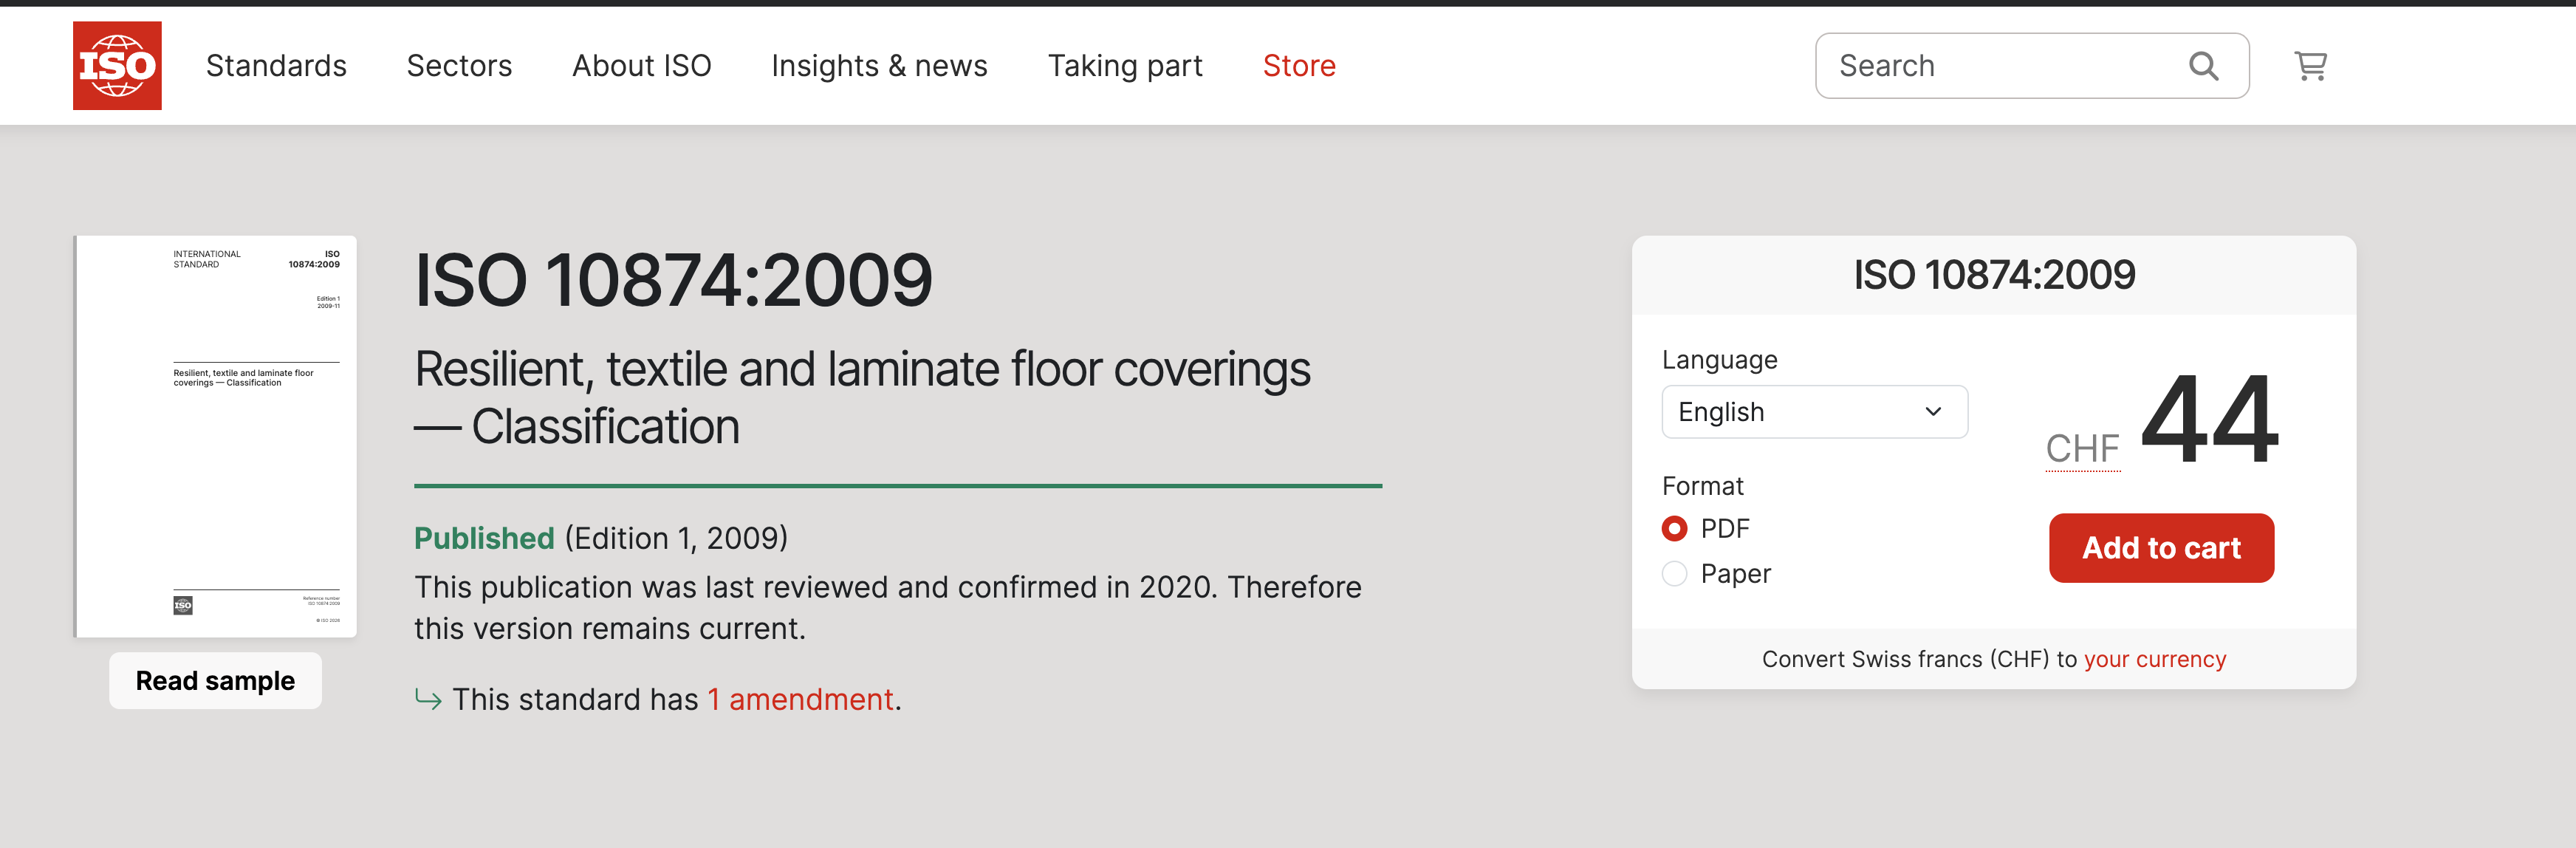
Task: Open the 1 amendment link
Action: pos(800,699)
